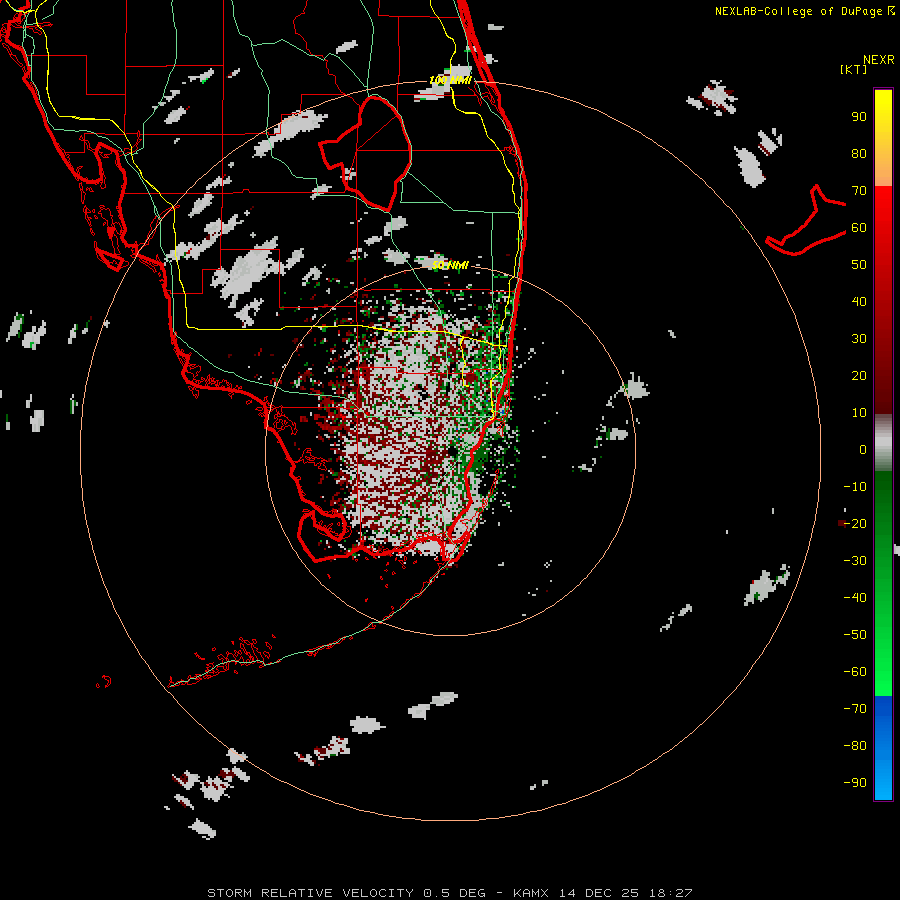
Task: Click the 80 value on velocity scale
Action: coord(859,153)
